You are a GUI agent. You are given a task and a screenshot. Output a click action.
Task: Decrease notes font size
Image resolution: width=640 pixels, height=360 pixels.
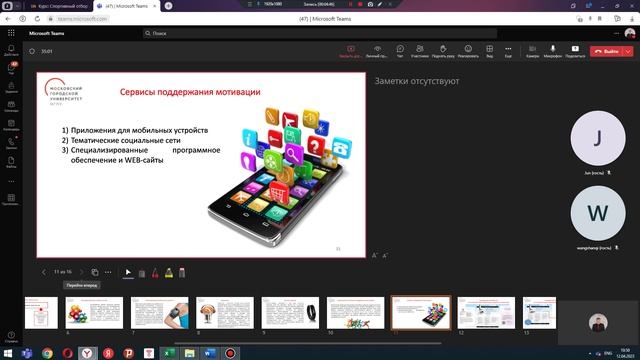pos(385,256)
